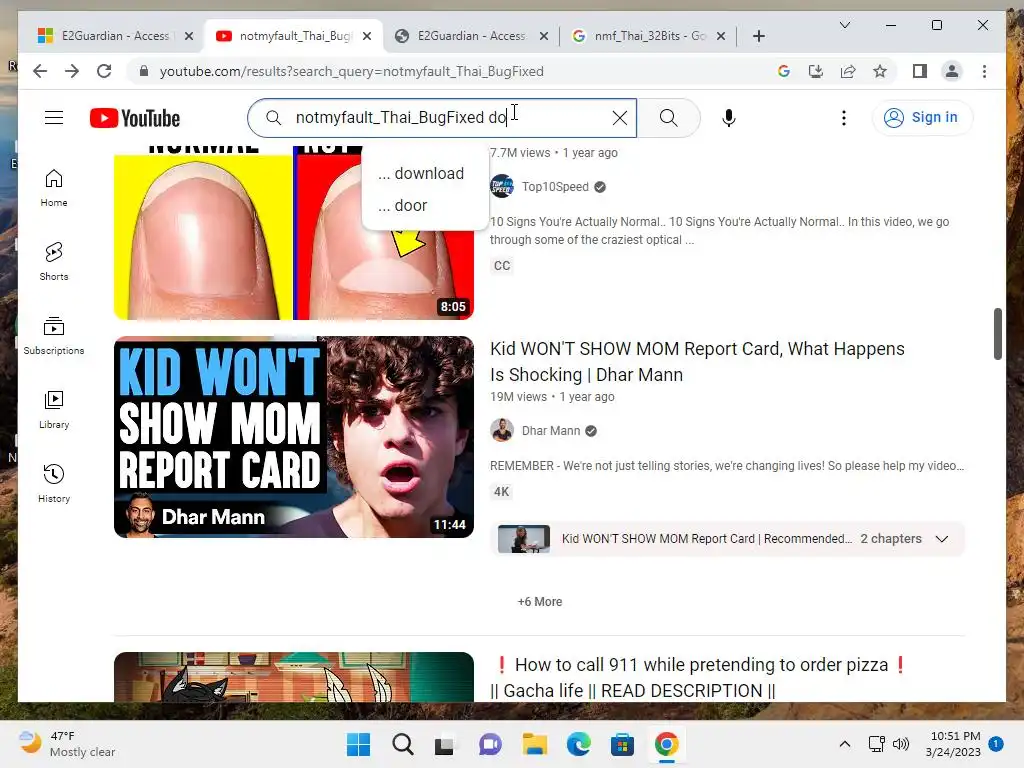This screenshot has width=1024, height=768.
Task: Run search with the magnifier button
Action: pyautogui.click(x=668, y=118)
